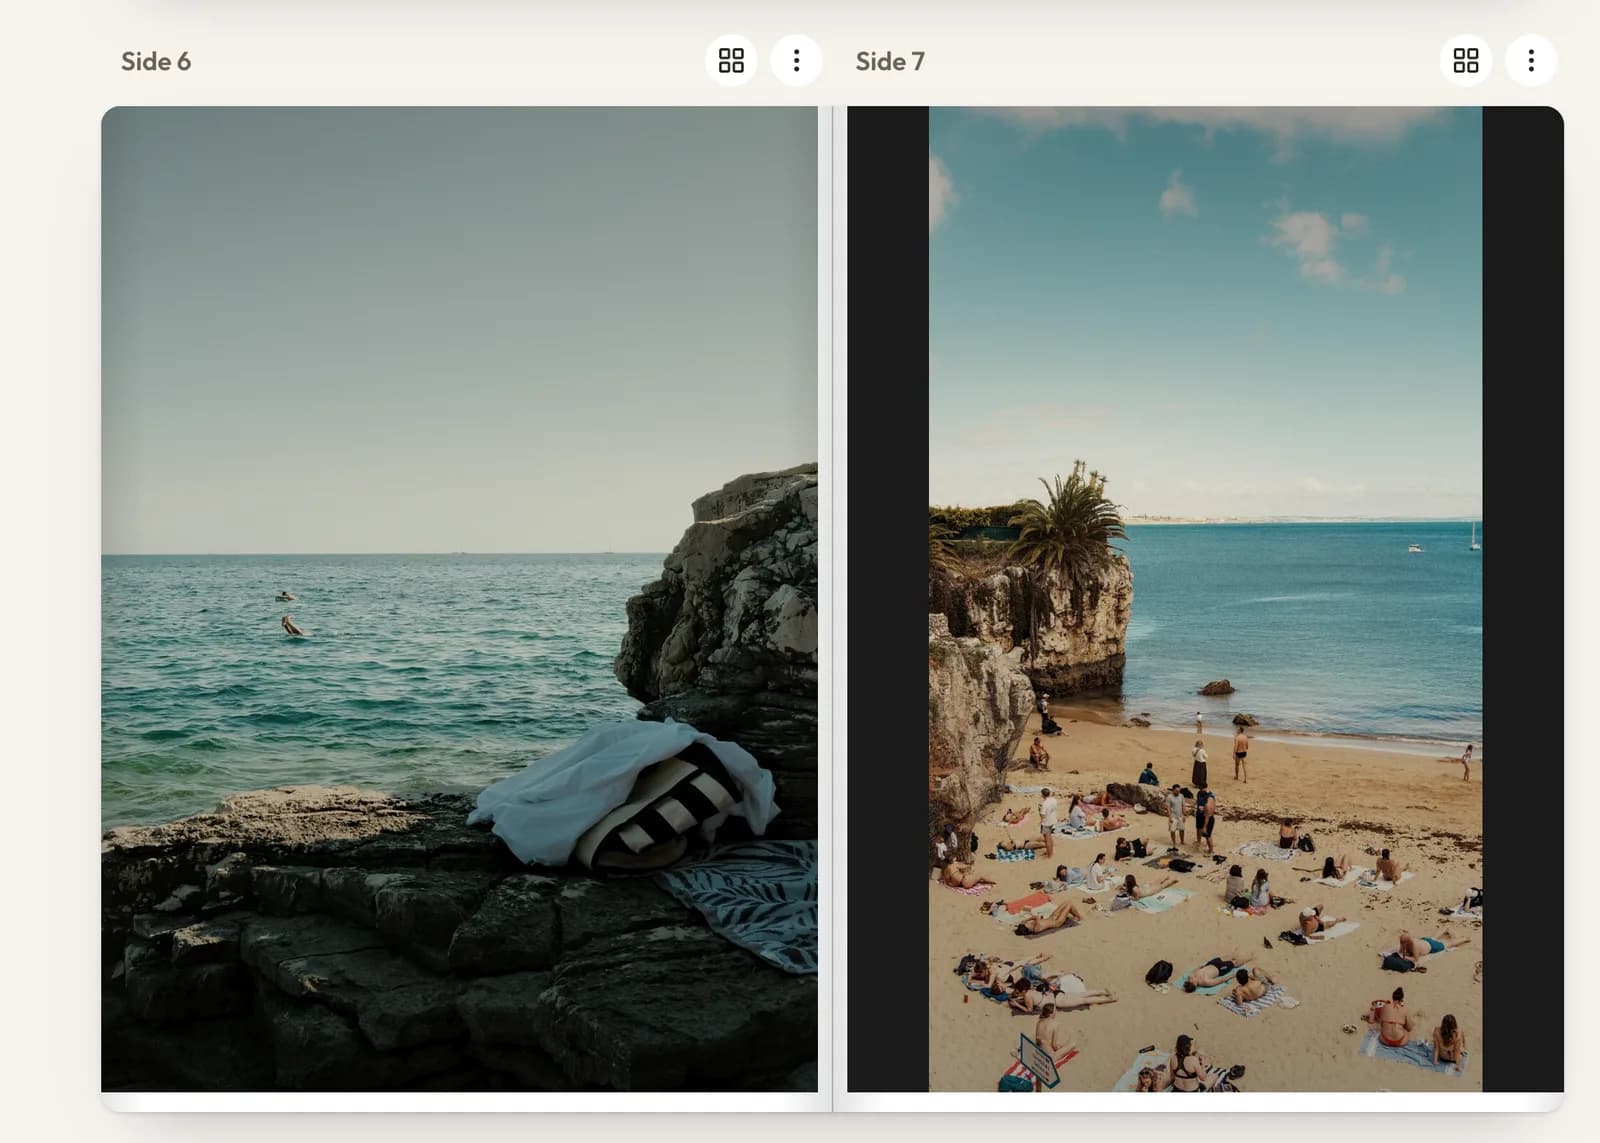Click the 'Side 7' page label

pos(890,61)
